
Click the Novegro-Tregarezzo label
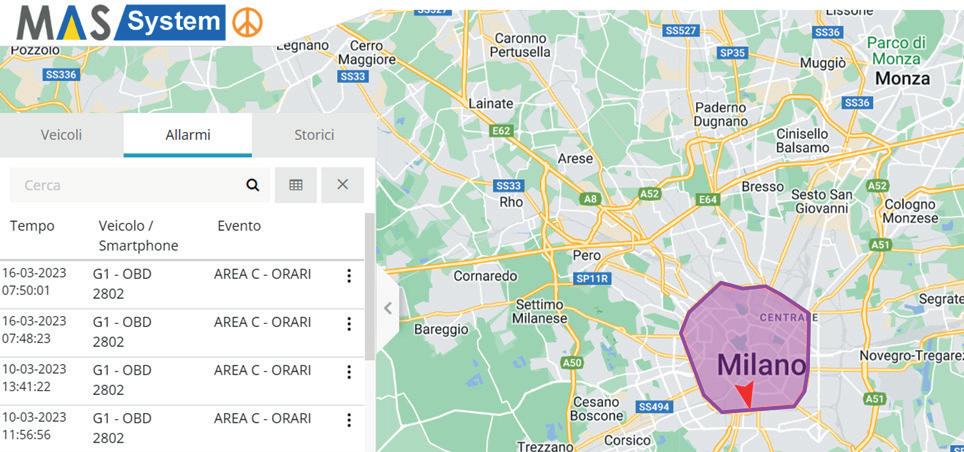coord(912,355)
